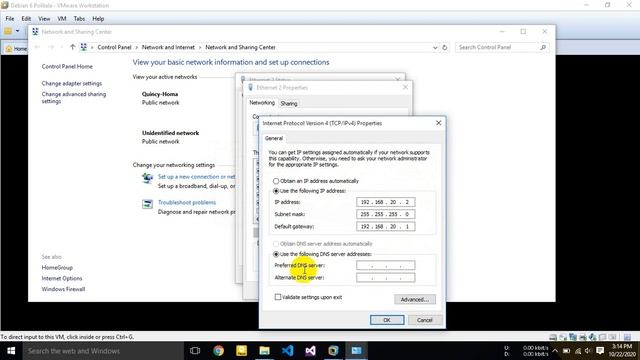This screenshot has width=640, height=360.
Task: Open the General tab in IPv4 properties
Action: point(274,138)
